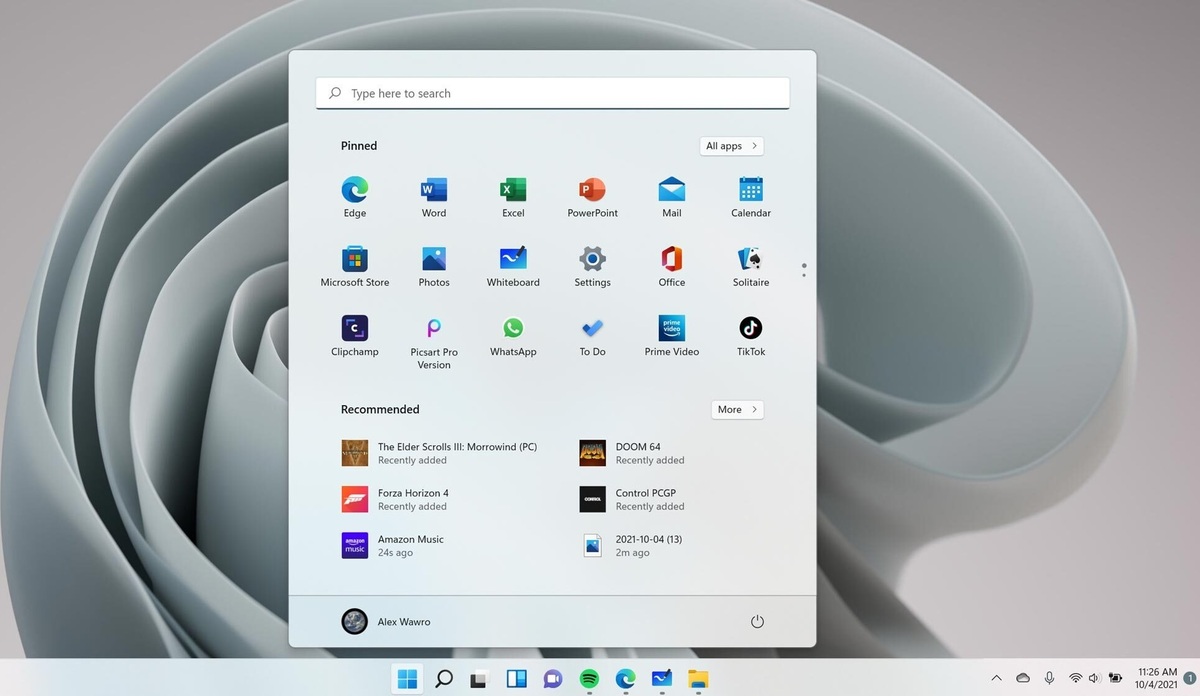Open the notification count badge
This screenshot has height=696, width=1200.
[x=1189, y=678]
